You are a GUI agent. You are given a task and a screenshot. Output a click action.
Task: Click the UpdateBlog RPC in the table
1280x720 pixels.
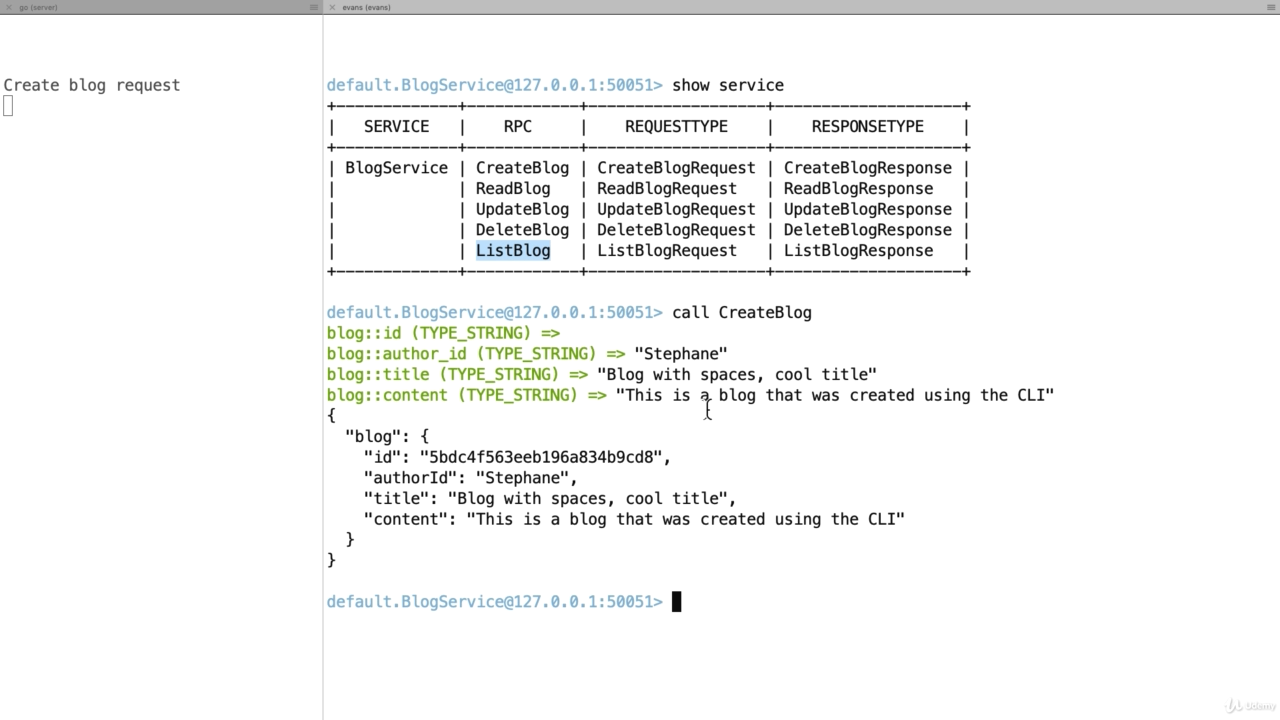point(522,209)
